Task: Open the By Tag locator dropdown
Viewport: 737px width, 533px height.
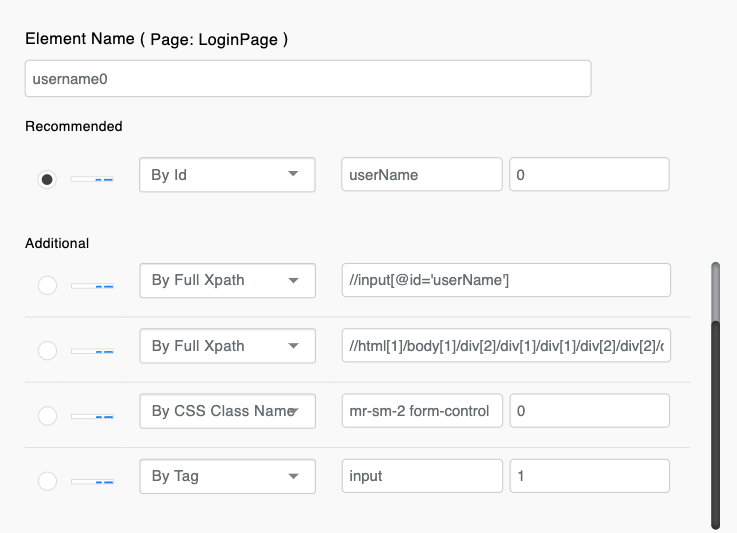Action: tap(227, 476)
